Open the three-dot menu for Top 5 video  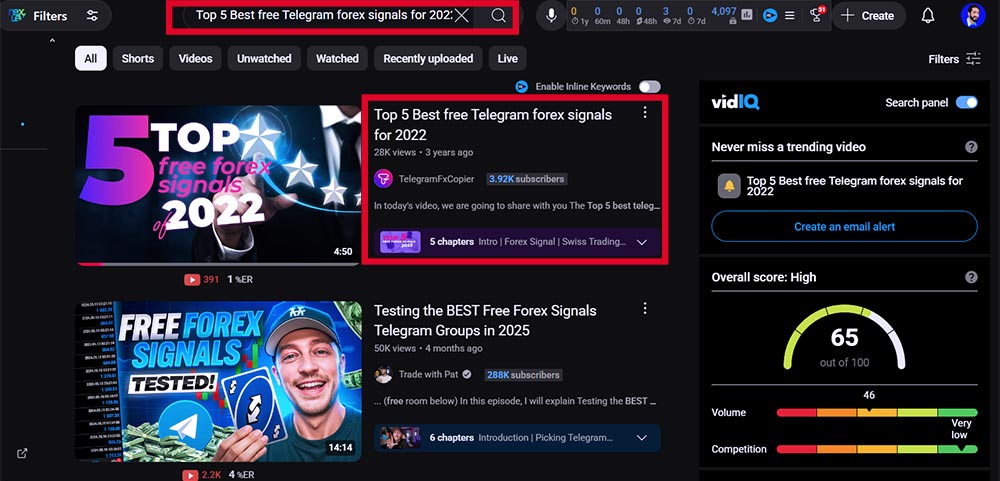(645, 112)
